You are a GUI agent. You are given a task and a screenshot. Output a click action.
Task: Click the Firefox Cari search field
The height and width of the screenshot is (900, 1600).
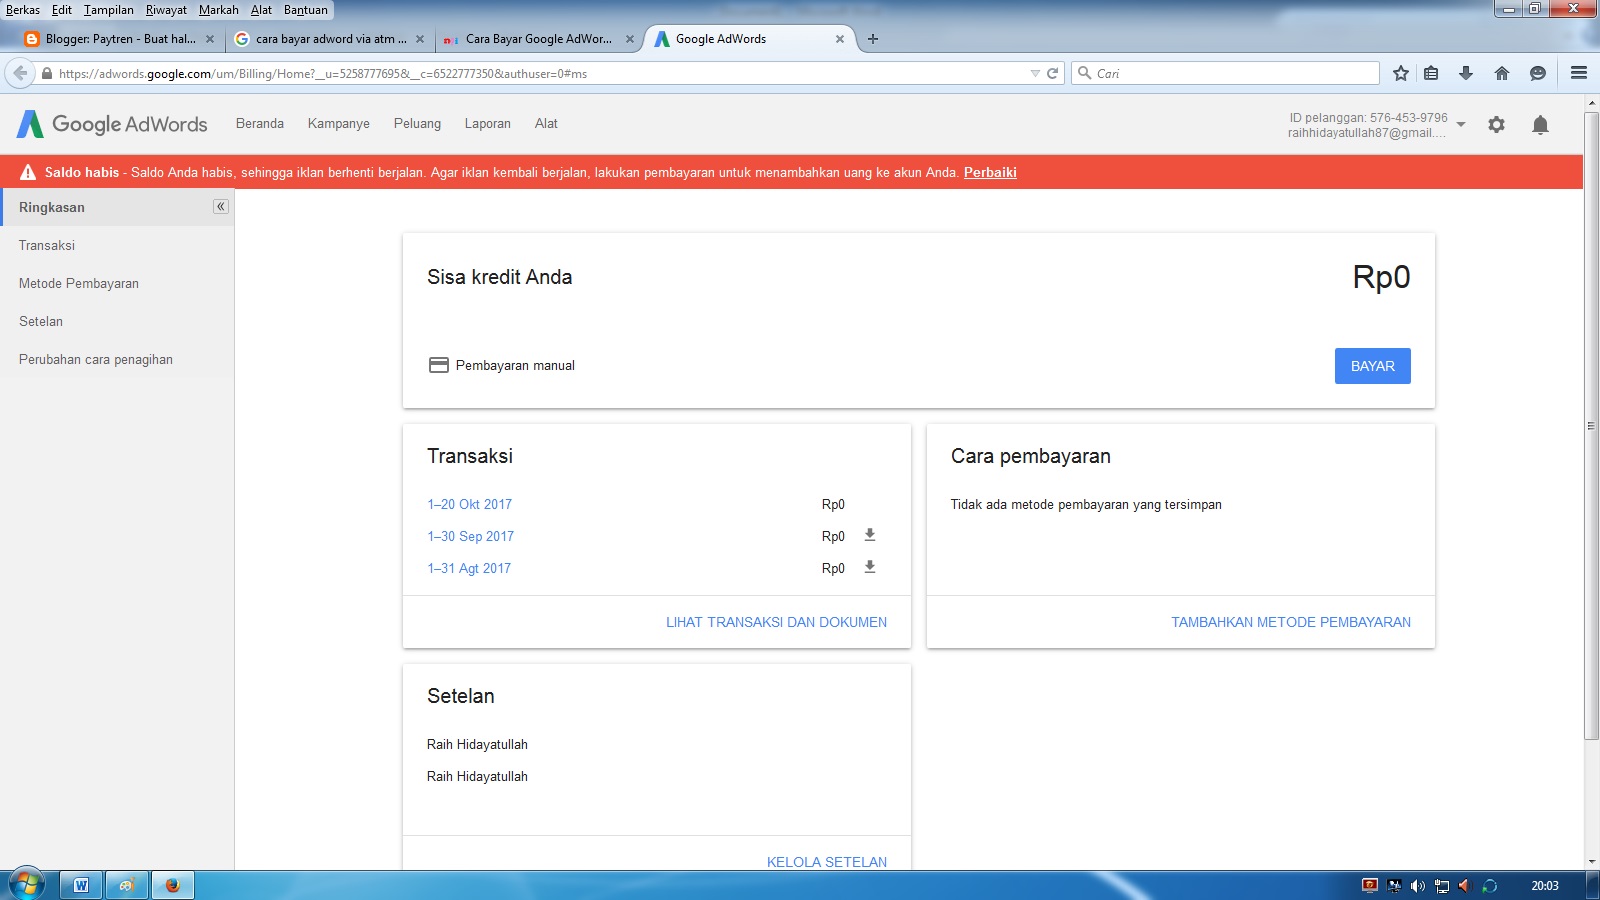(x=1226, y=73)
